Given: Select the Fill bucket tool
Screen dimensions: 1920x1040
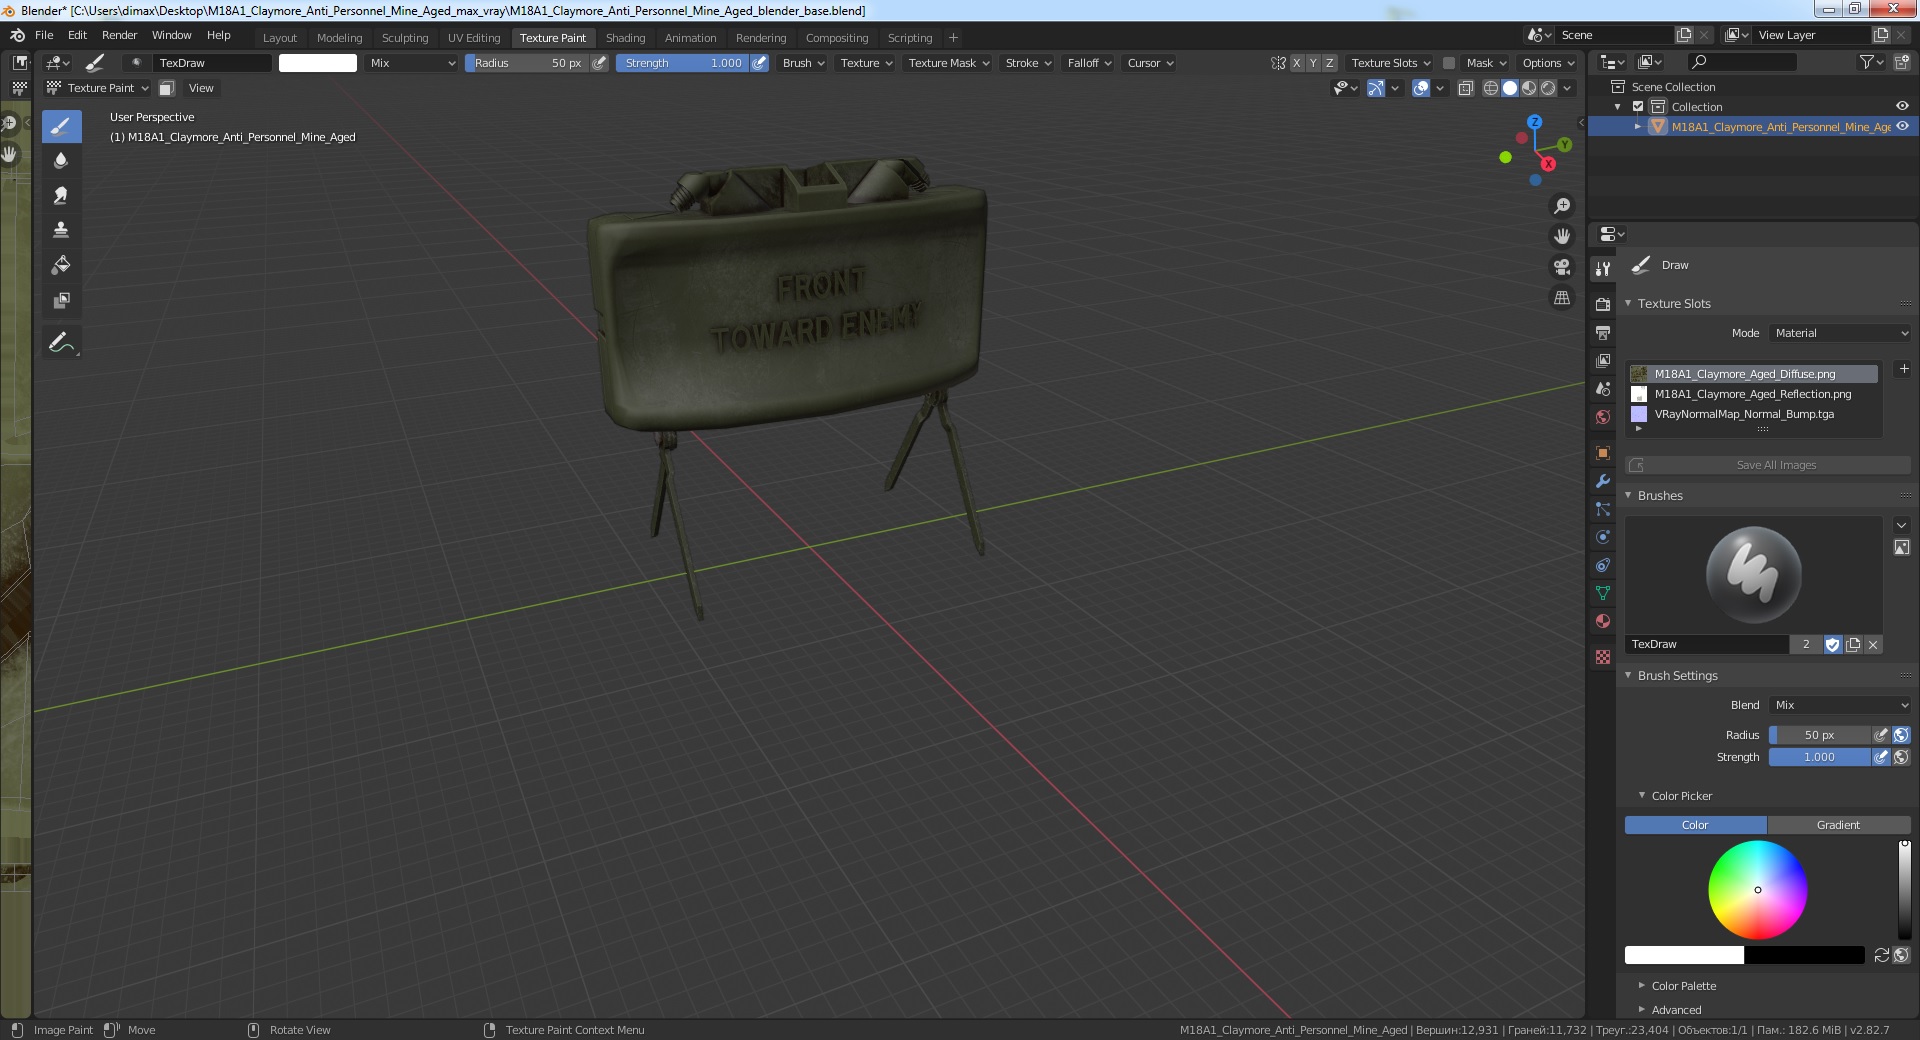Looking at the screenshot, I should (61, 265).
